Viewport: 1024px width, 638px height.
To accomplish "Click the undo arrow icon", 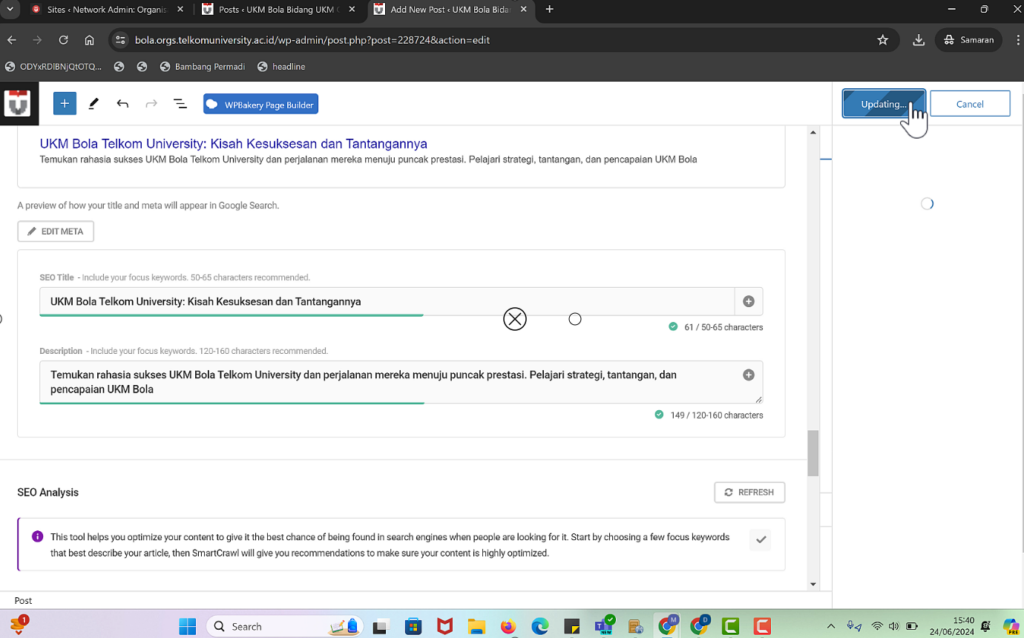I will [x=121, y=103].
